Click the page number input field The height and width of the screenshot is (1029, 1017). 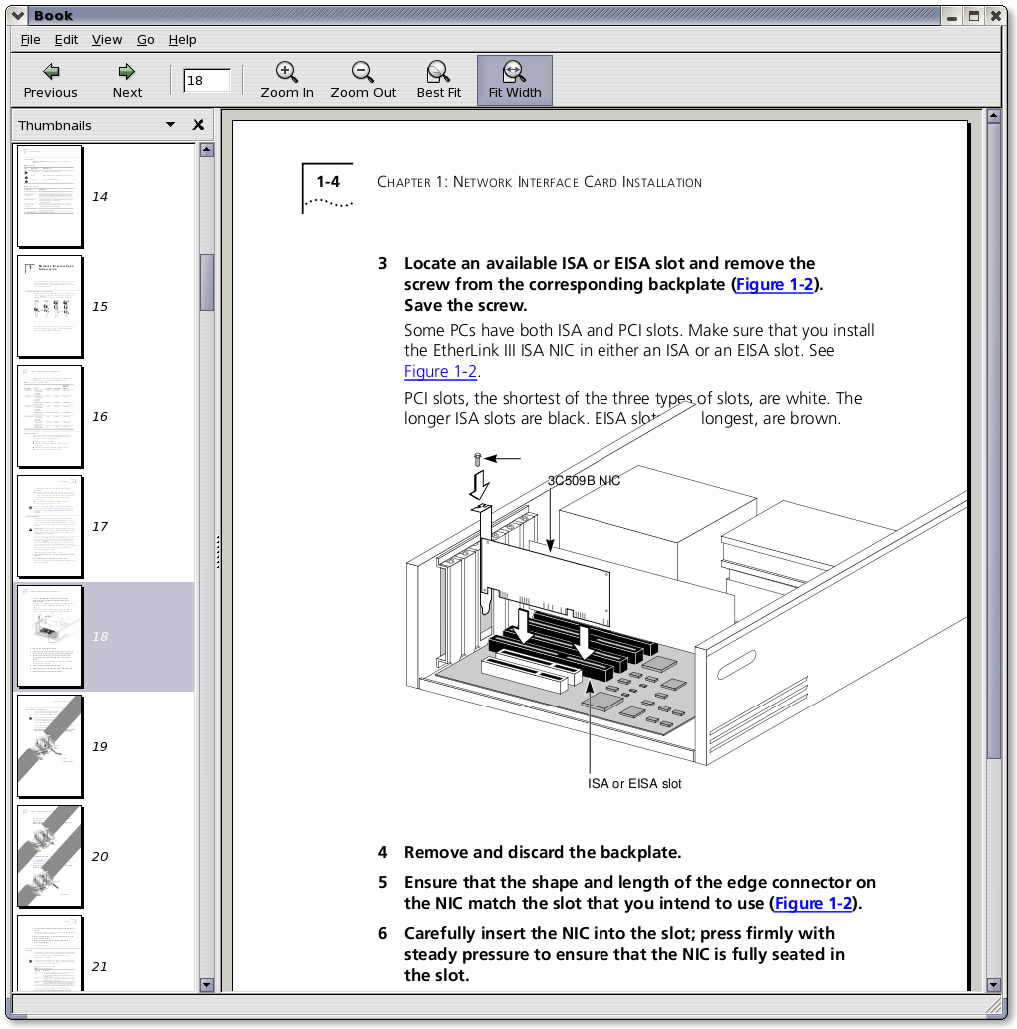(x=207, y=81)
